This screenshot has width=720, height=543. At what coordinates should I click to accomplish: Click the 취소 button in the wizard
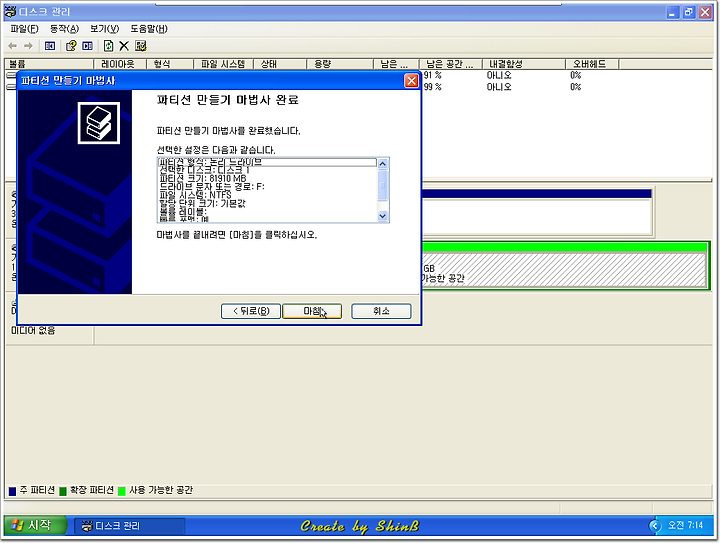tap(381, 311)
